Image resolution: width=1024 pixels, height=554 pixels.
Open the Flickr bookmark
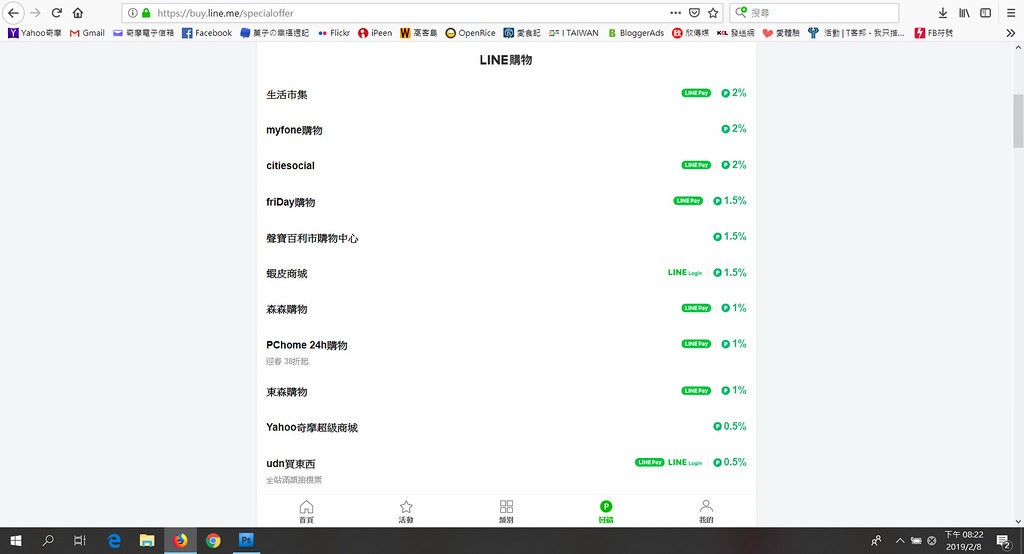(x=334, y=33)
